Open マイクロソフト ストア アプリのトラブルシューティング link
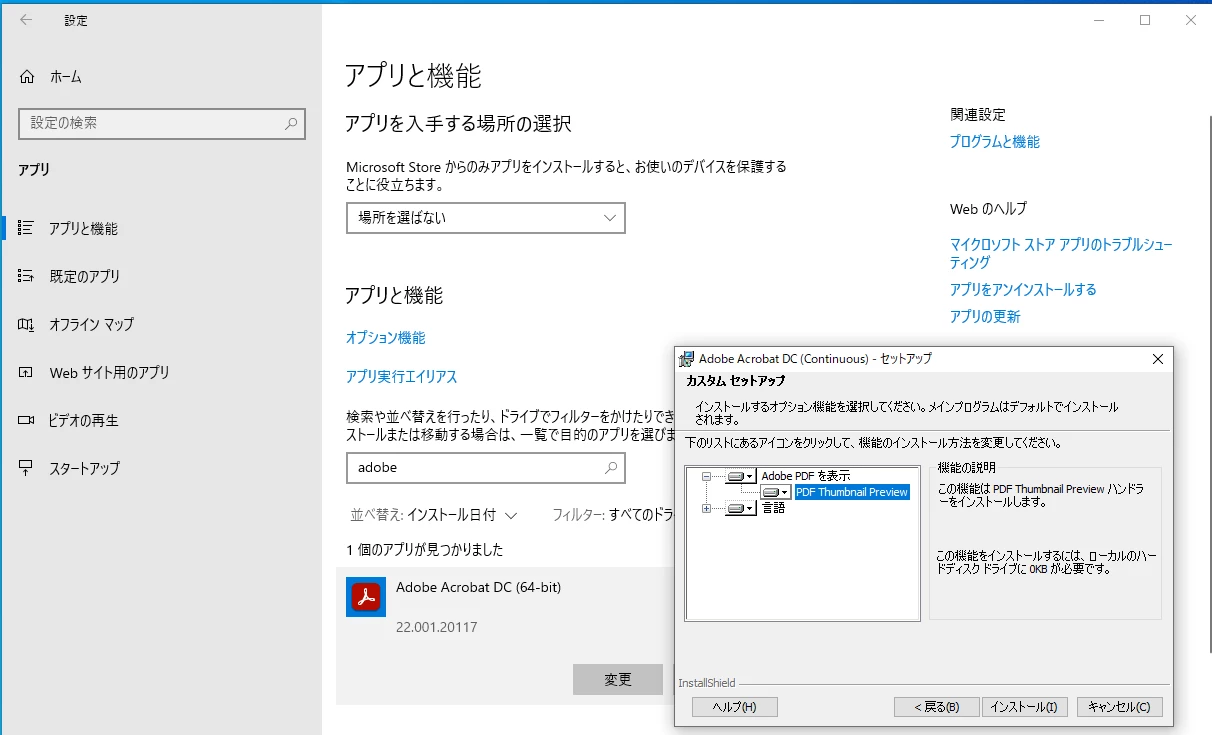1212x735 pixels. click(1061, 253)
